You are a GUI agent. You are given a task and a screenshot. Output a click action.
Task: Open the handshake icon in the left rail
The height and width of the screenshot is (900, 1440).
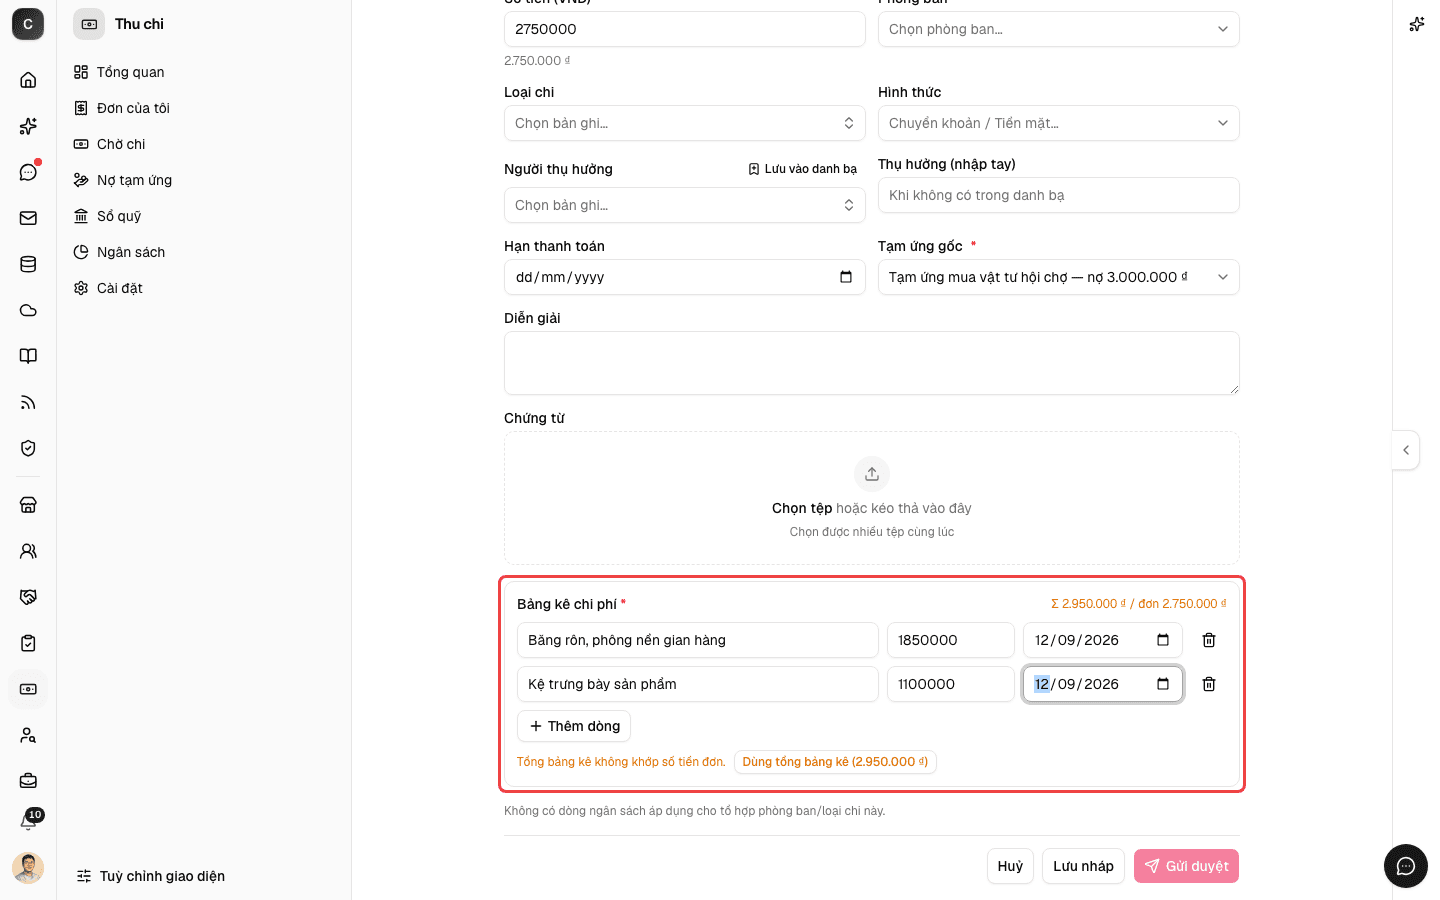point(28,597)
